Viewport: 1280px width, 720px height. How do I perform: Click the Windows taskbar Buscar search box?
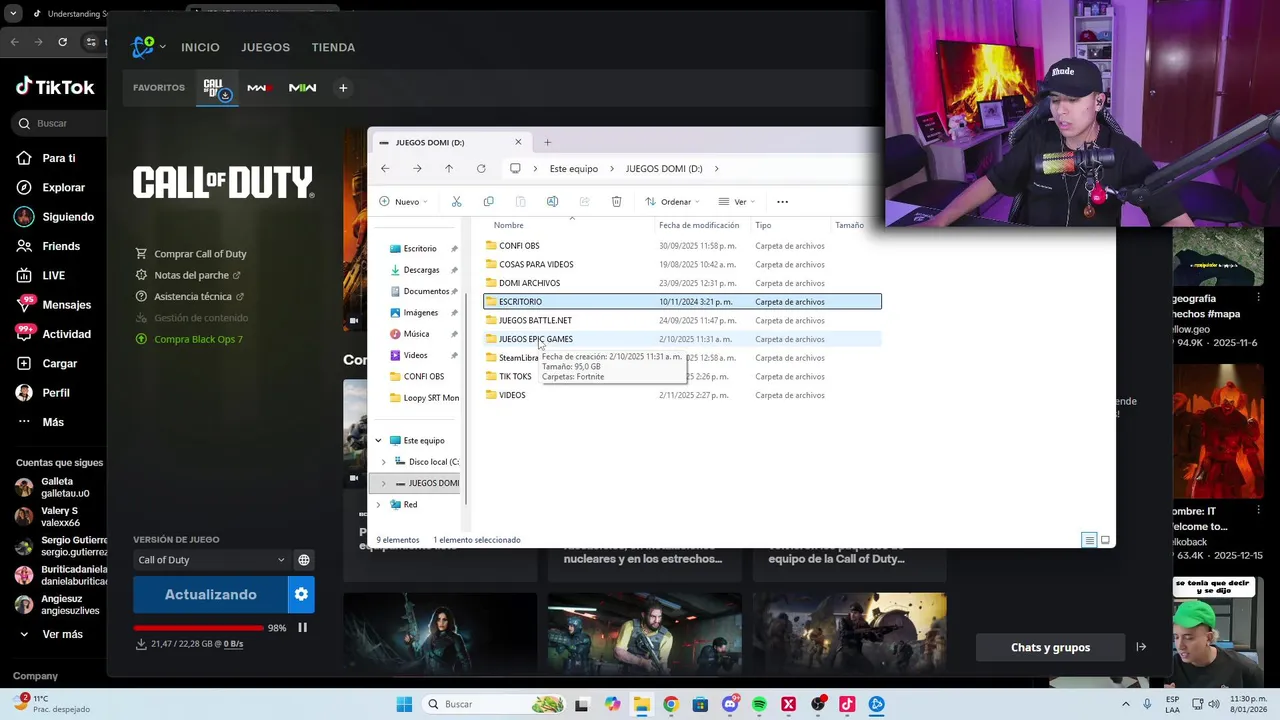(x=495, y=704)
